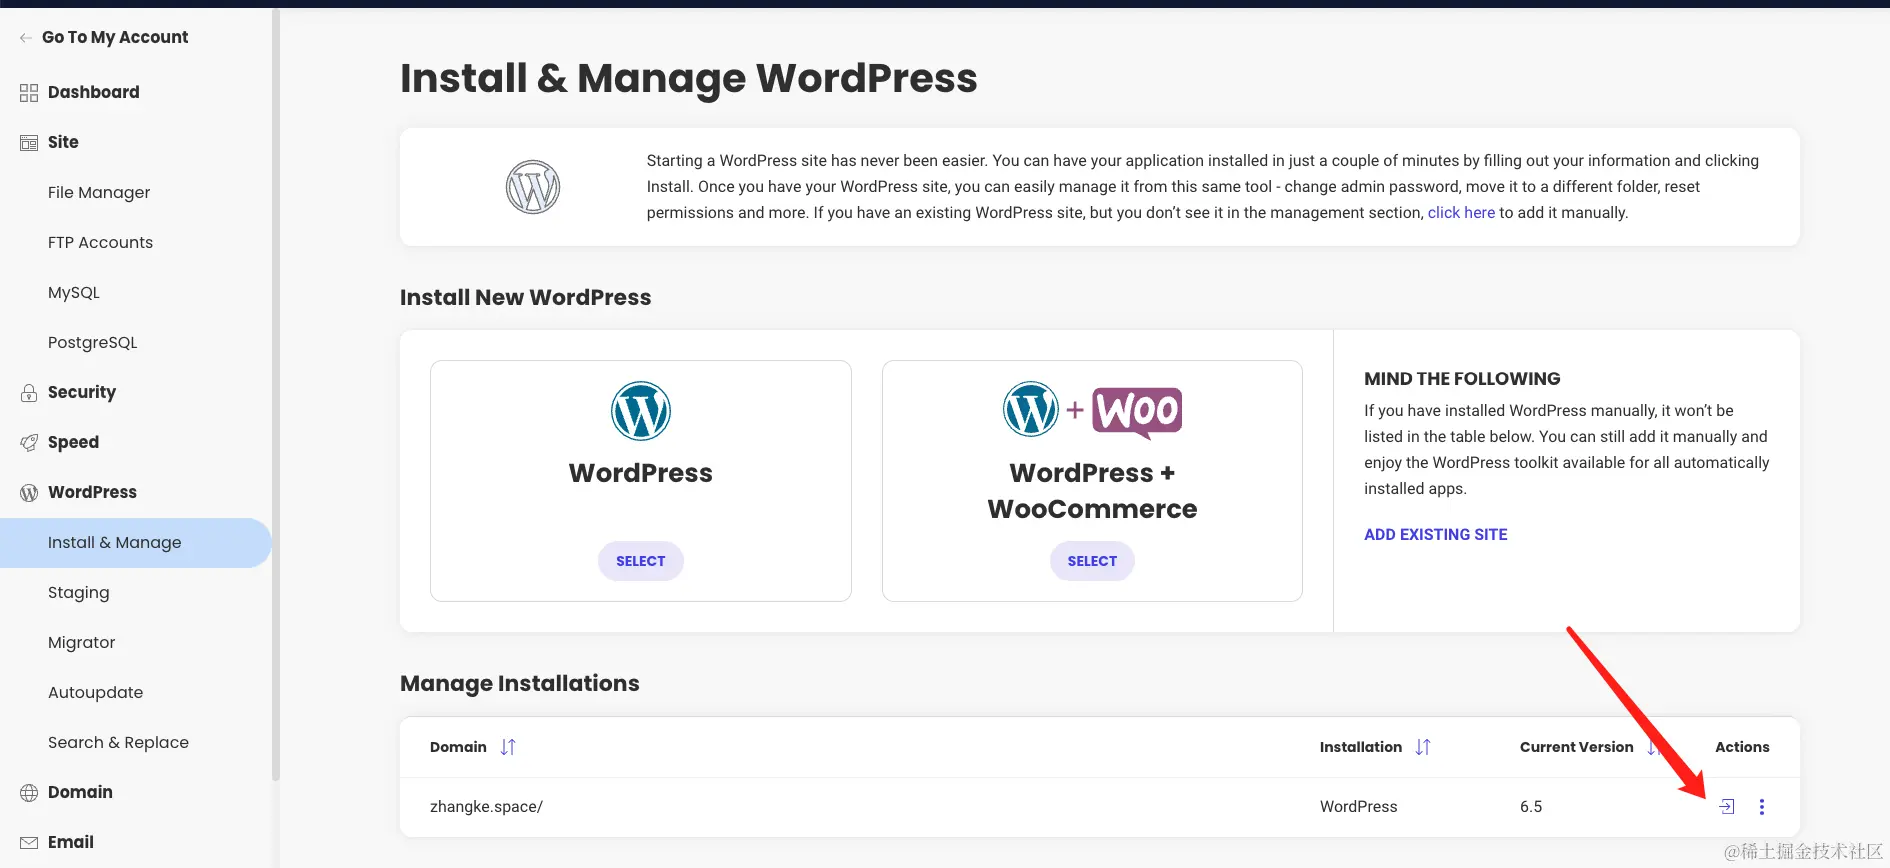The height and width of the screenshot is (868, 1890).
Task: Expand the Security section
Action: point(82,393)
